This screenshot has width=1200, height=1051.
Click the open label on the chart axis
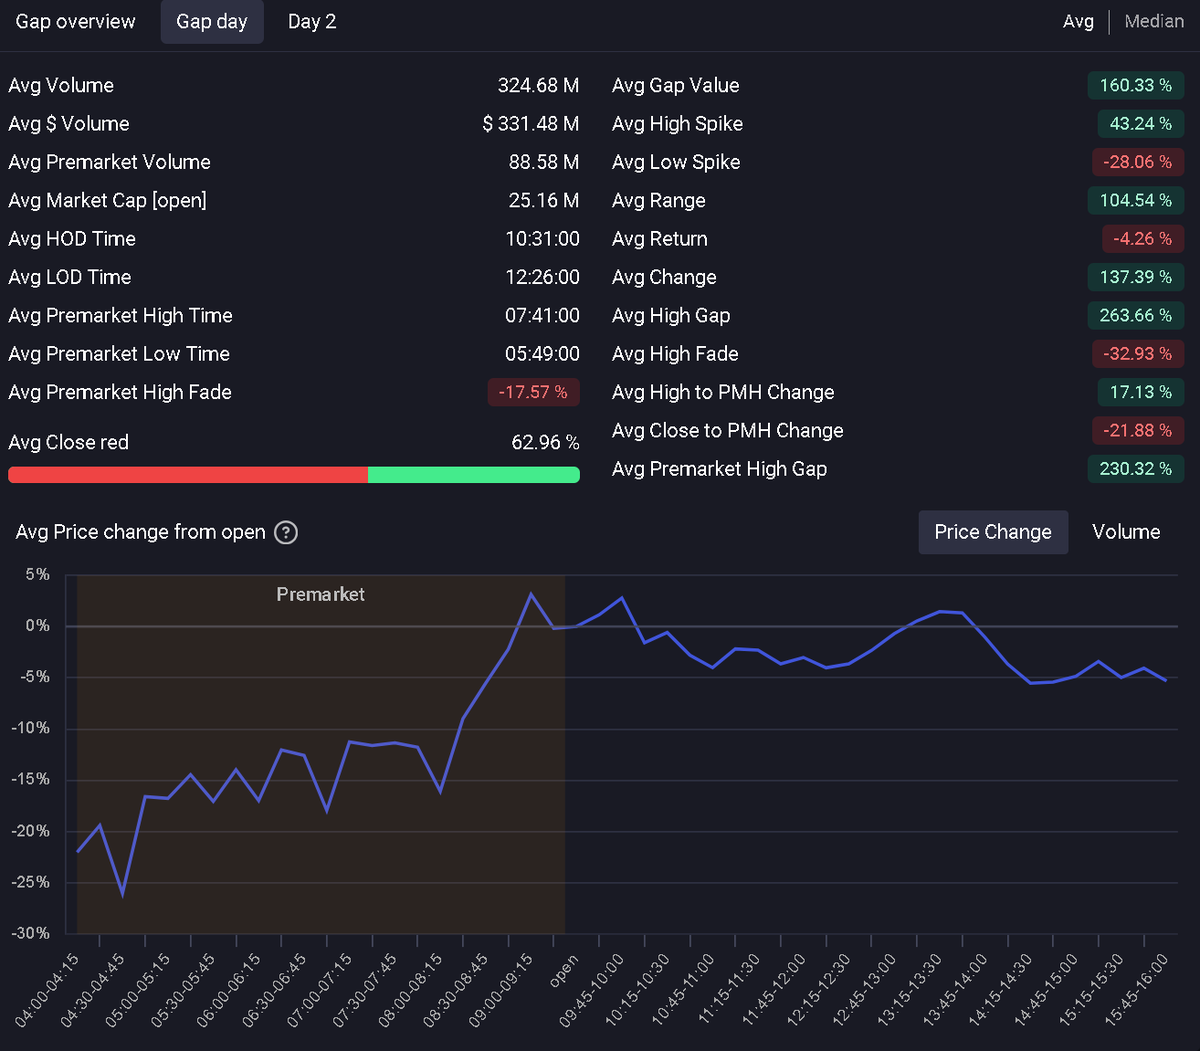pyautogui.click(x=564, y=971)
